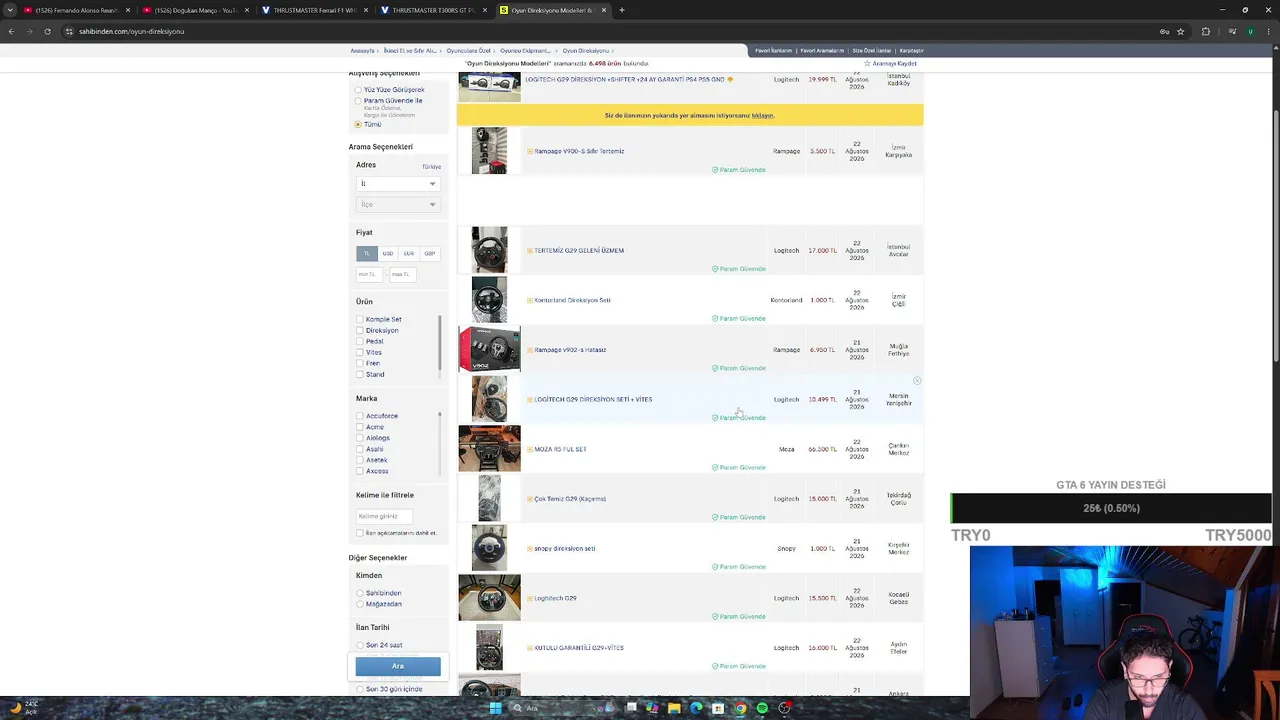
Task: Open Google Chrome from the taskbar
Action: pos(740,708)
